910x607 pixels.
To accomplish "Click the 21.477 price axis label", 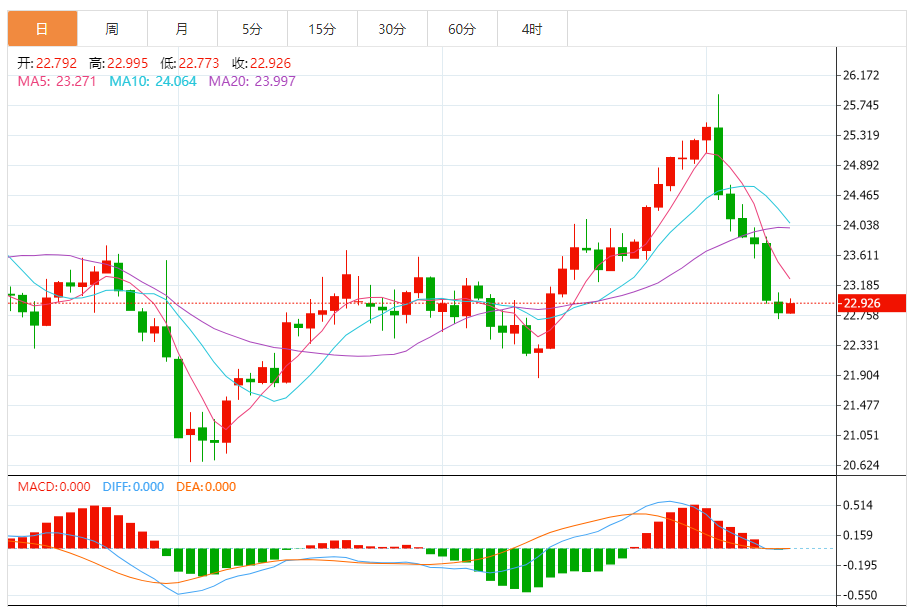I will pyautogui.click(x=861, y=405).
